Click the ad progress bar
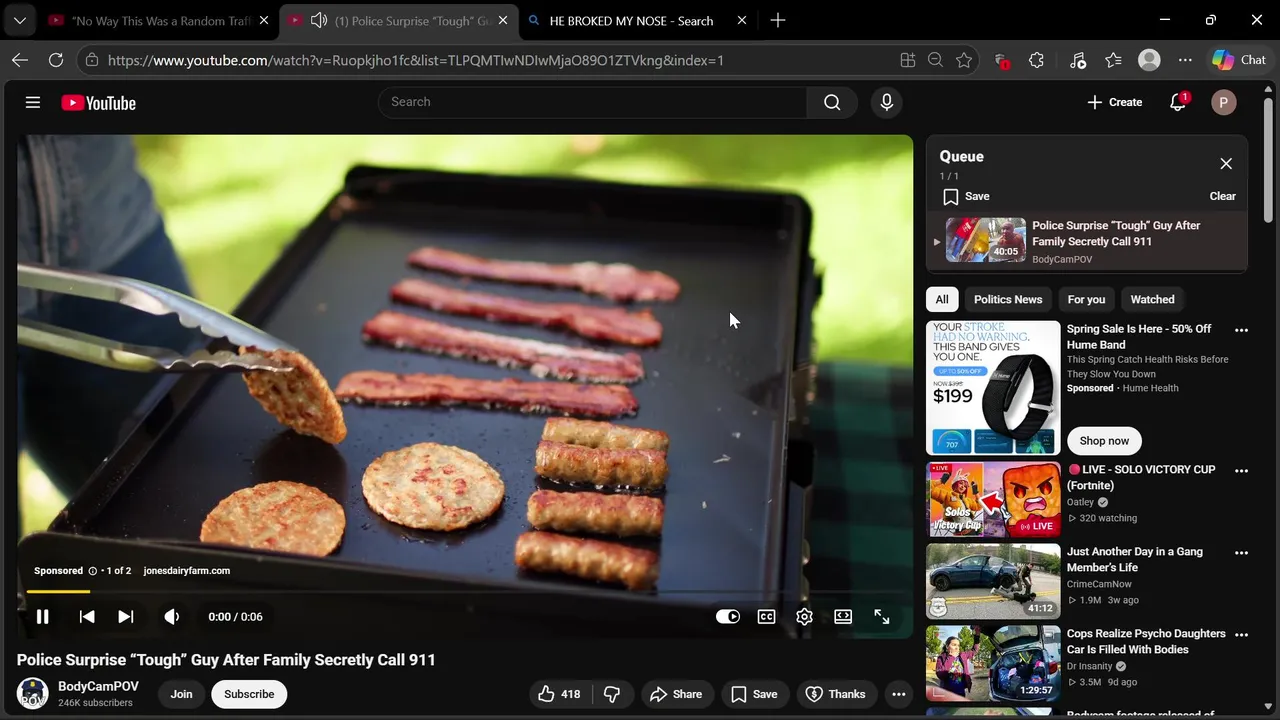1280x720 pixels. (x=465, y=592)
